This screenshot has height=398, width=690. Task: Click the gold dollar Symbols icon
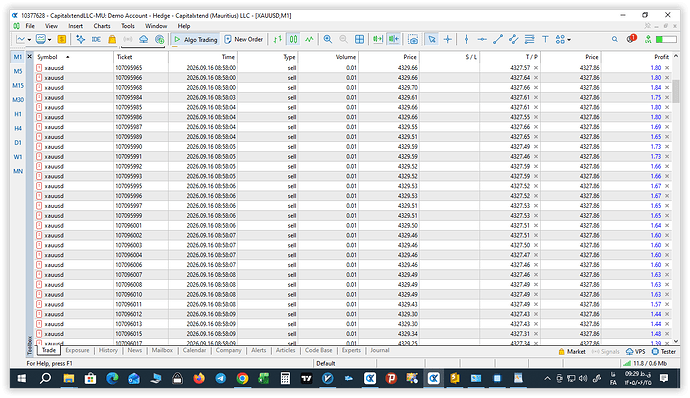pyautogui.click(x=62, y=40)
